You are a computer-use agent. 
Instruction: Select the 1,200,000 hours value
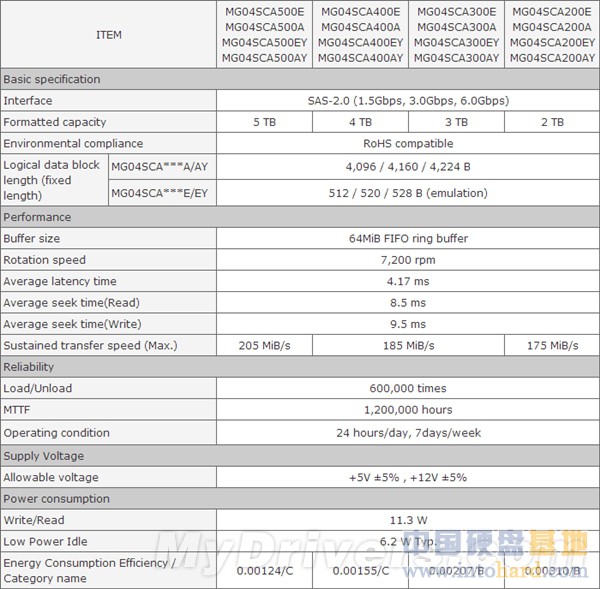408,410
